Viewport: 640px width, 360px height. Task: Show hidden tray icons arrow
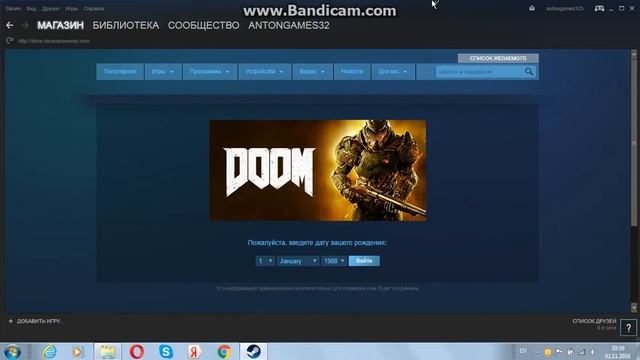tap(536, 352)
